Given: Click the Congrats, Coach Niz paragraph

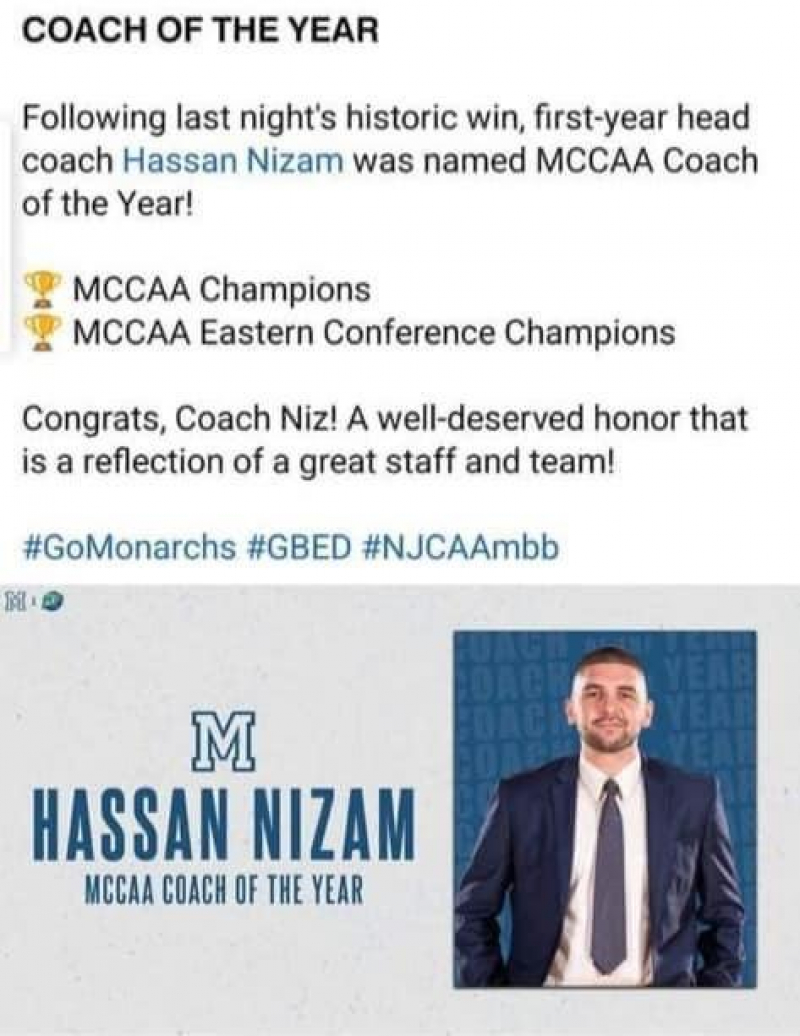Looking at the screenshot, I should (x=386, y=440).
